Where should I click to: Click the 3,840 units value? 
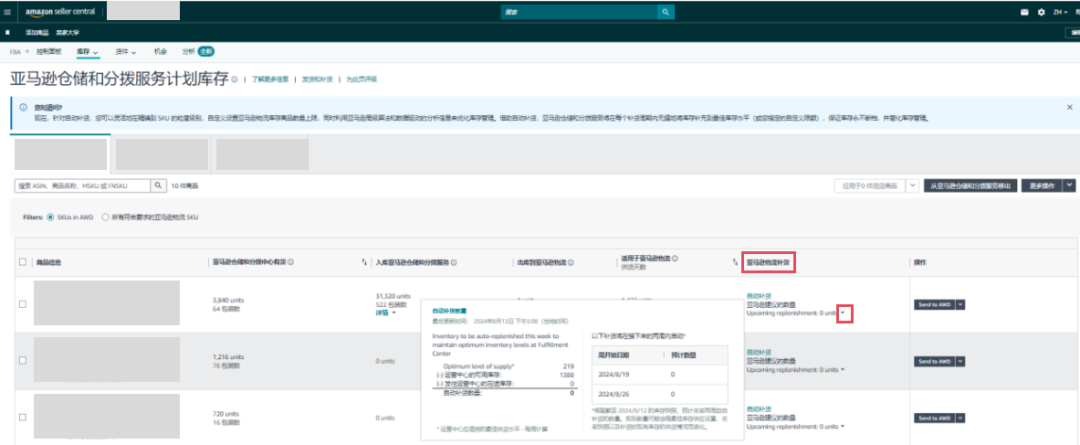(x=229, y=300)
